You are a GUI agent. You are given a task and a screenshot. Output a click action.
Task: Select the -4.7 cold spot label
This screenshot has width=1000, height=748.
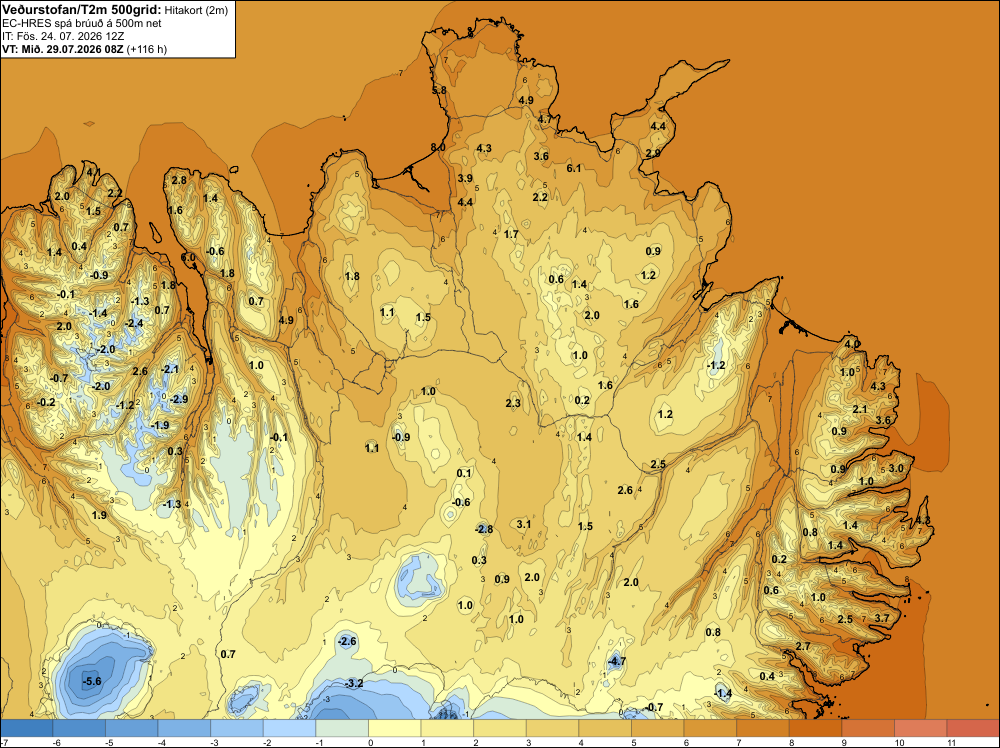pos(617,661)
